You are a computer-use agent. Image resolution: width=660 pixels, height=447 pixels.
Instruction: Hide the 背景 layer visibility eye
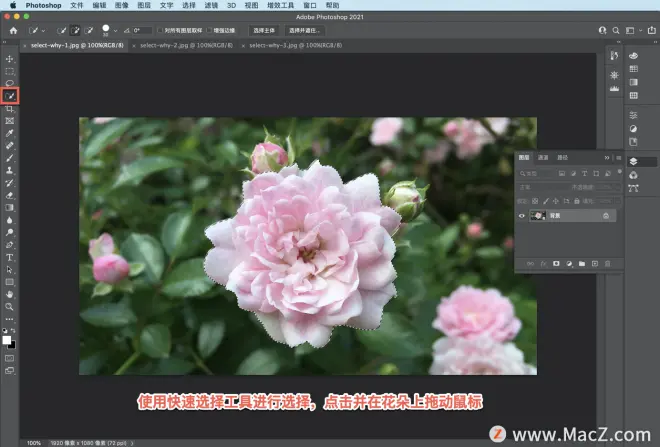point(522,216)
